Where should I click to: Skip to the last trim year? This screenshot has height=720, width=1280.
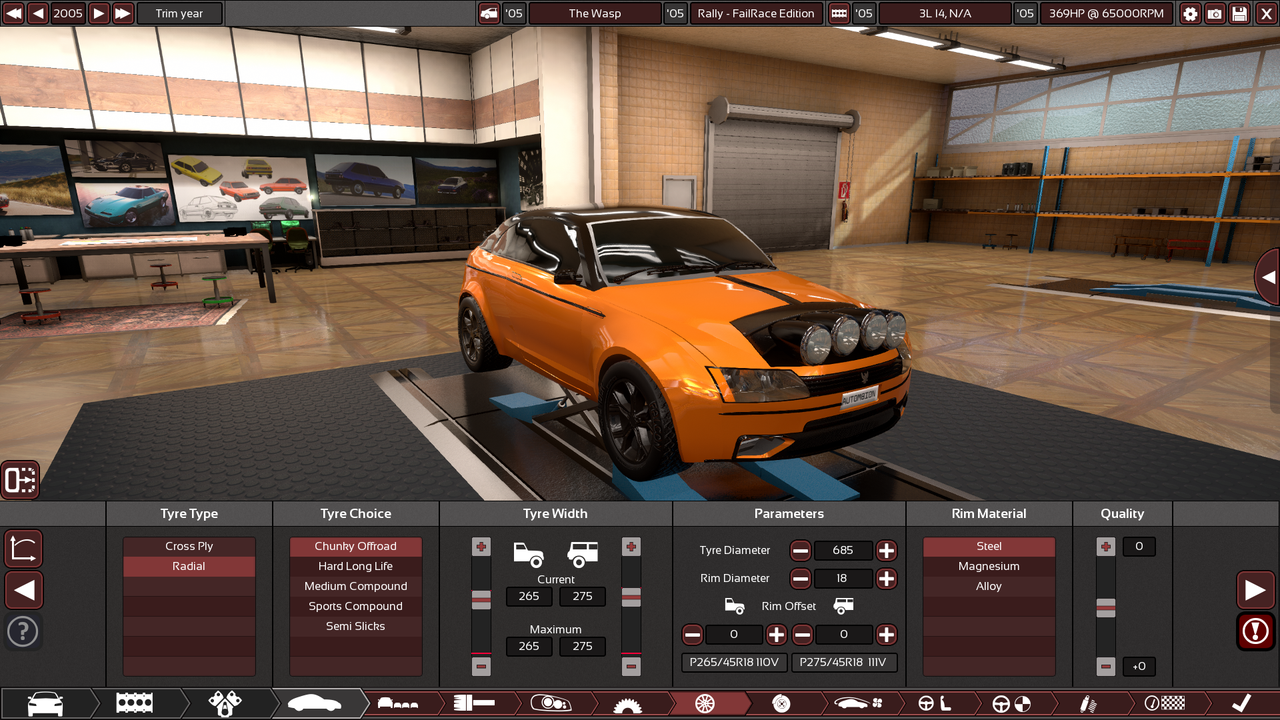[123, 14]
